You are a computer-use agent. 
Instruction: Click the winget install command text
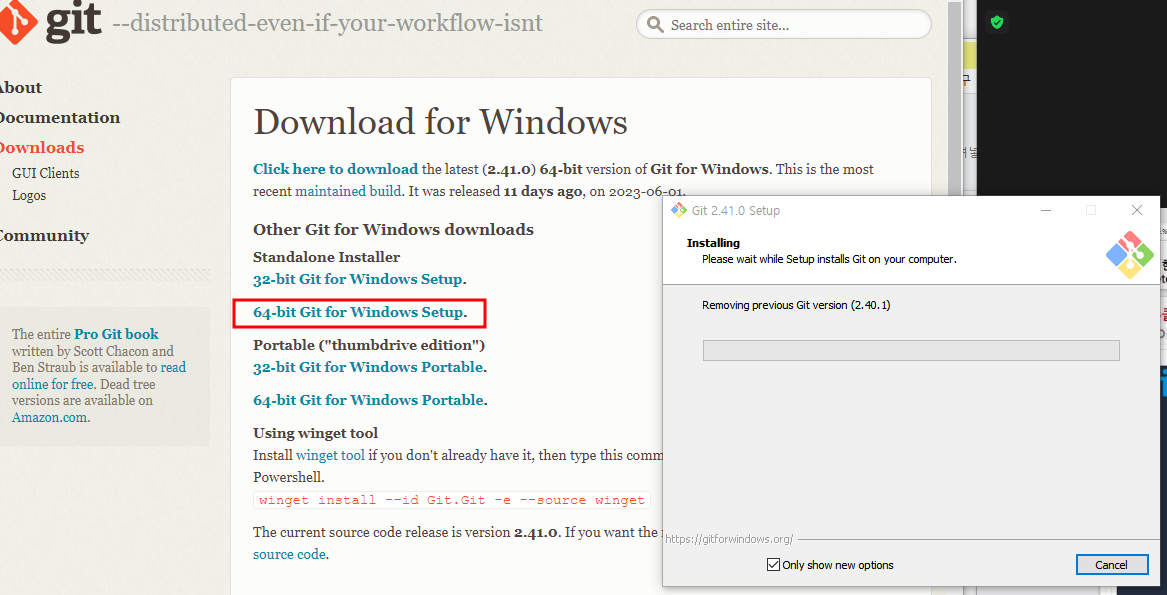coord(452,500)
